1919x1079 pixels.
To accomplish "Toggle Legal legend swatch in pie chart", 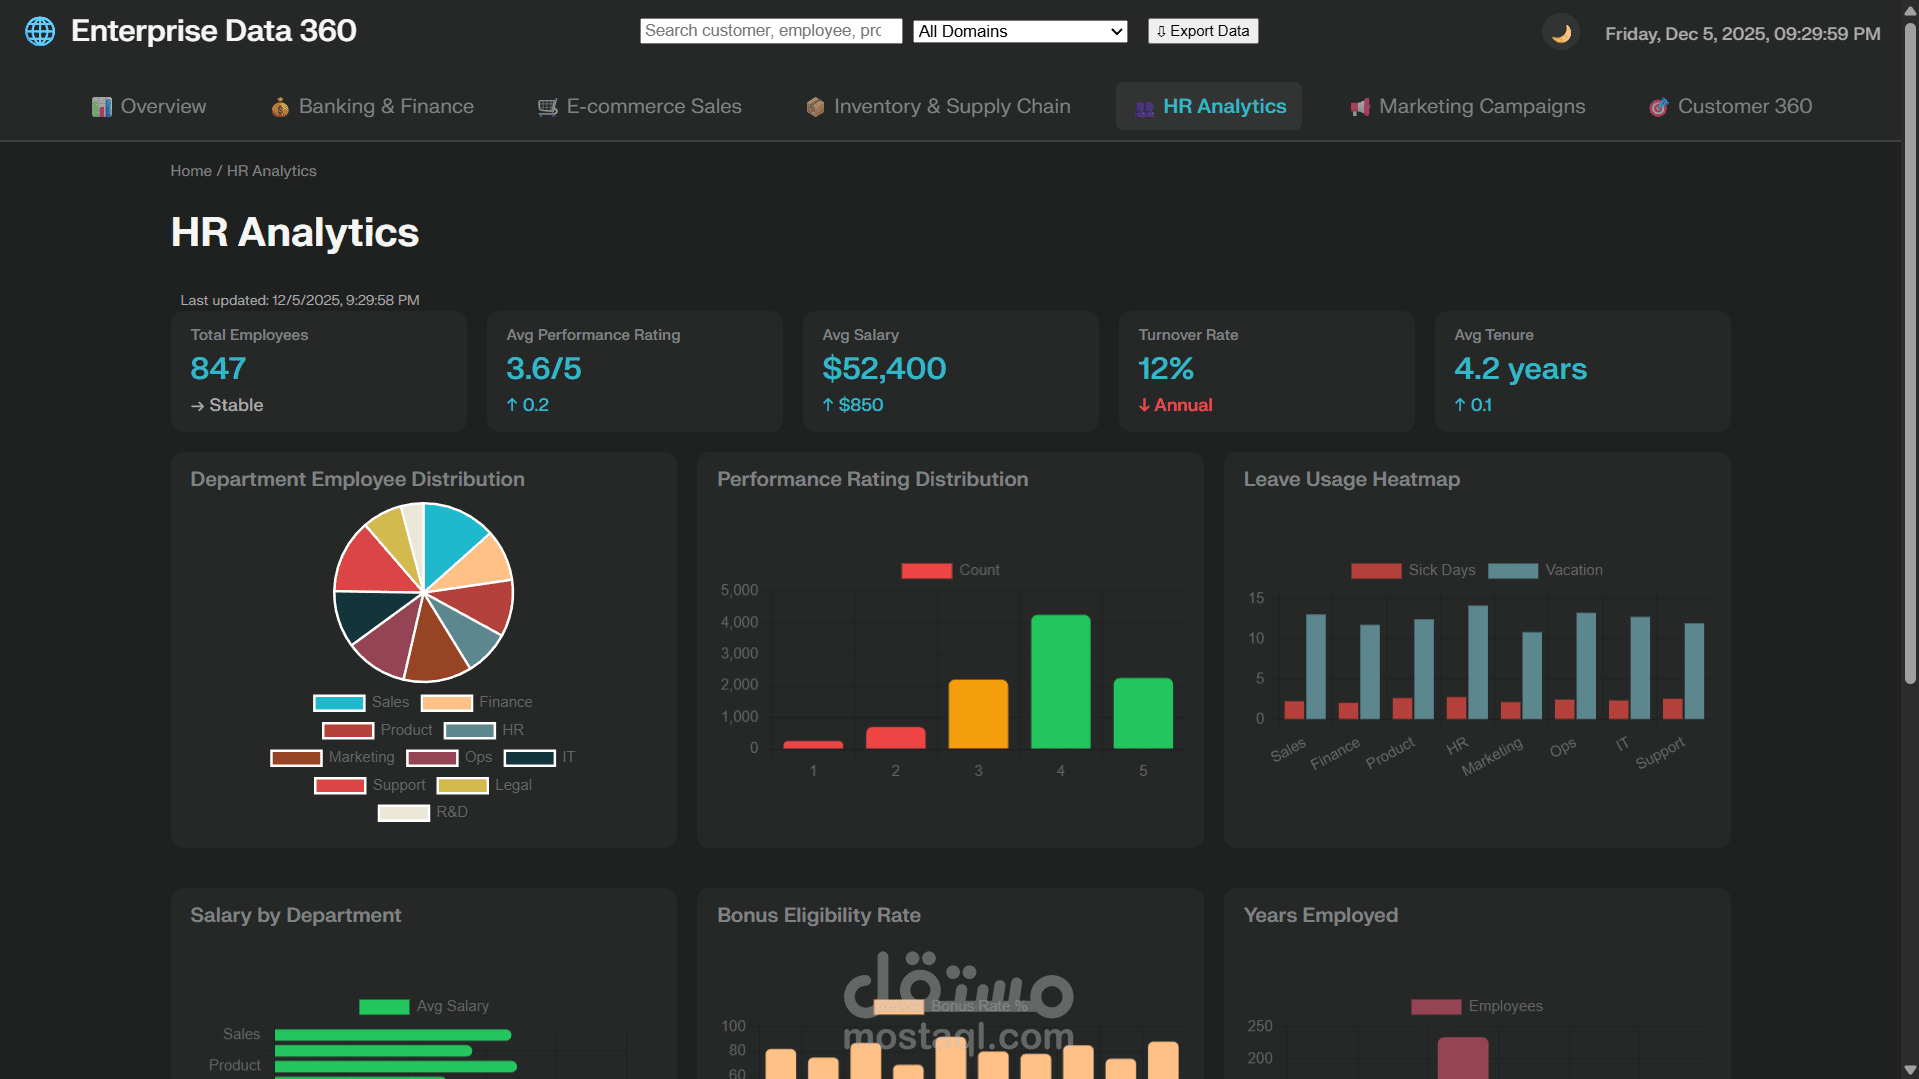I will click(462, 785).
